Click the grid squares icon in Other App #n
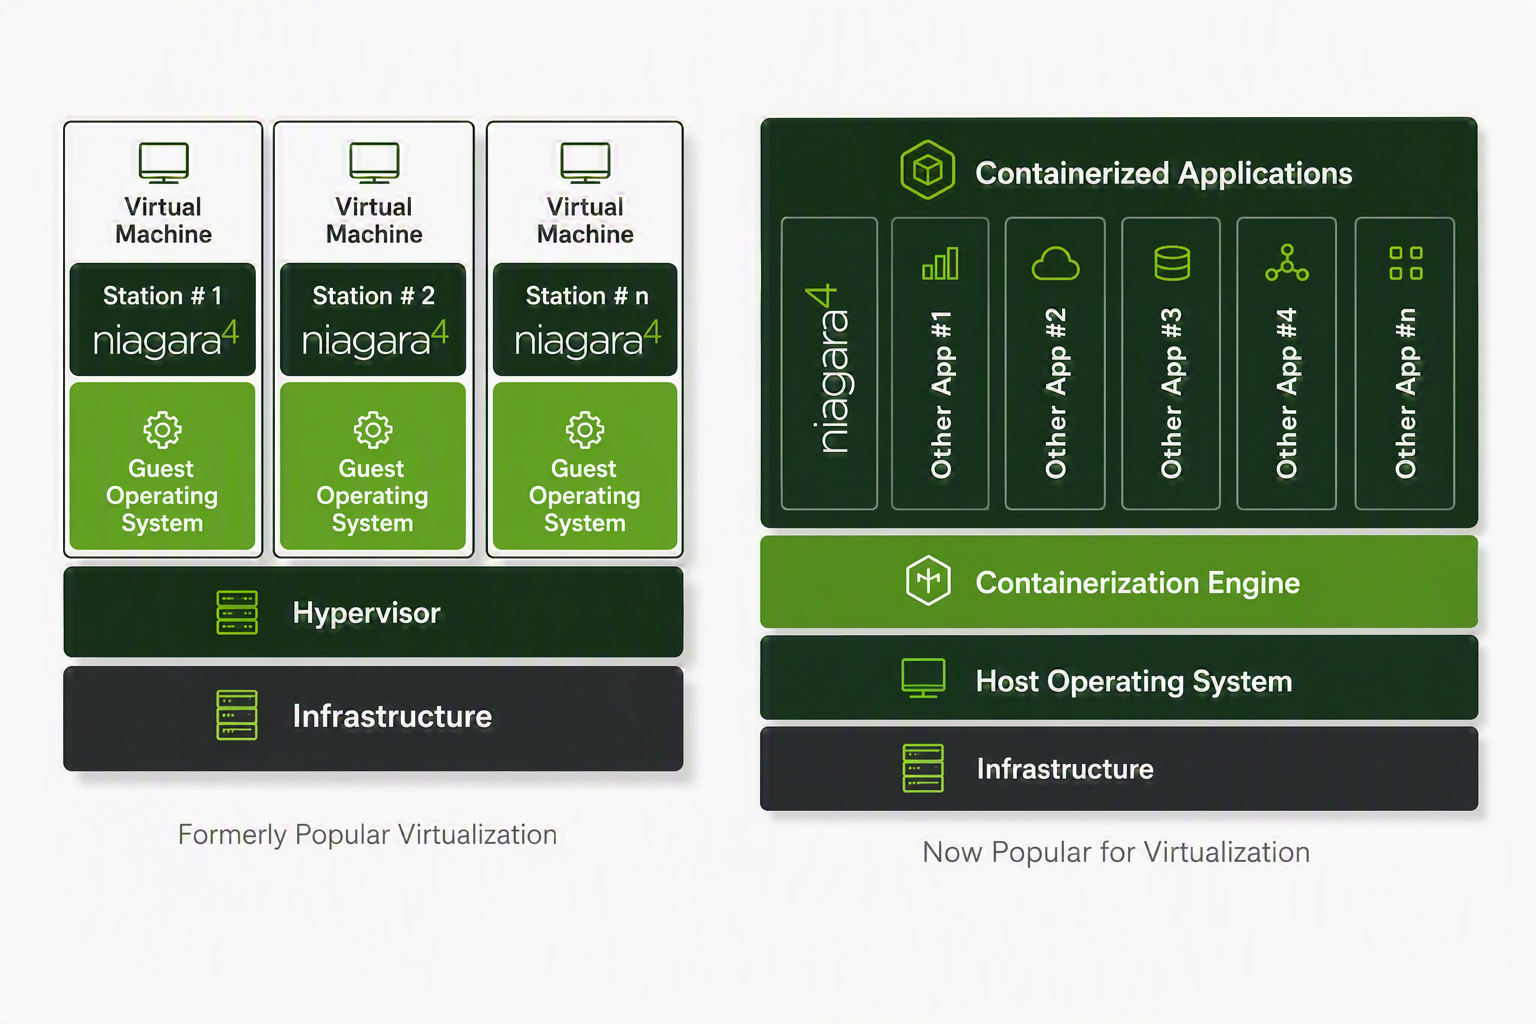 [x=1406, y=263]
